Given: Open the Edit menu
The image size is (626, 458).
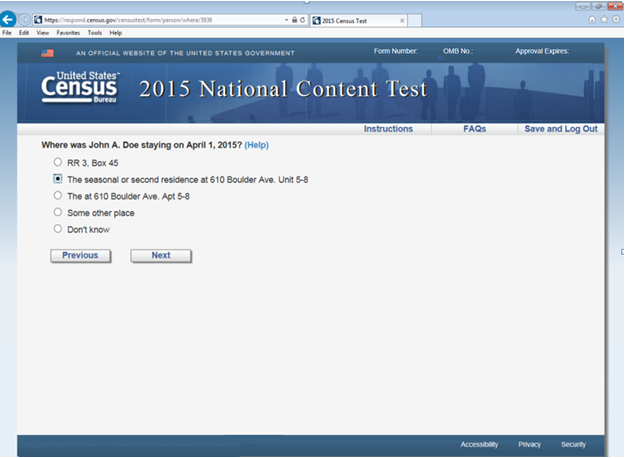Looking at the screenshot, I should coord(24,33).
